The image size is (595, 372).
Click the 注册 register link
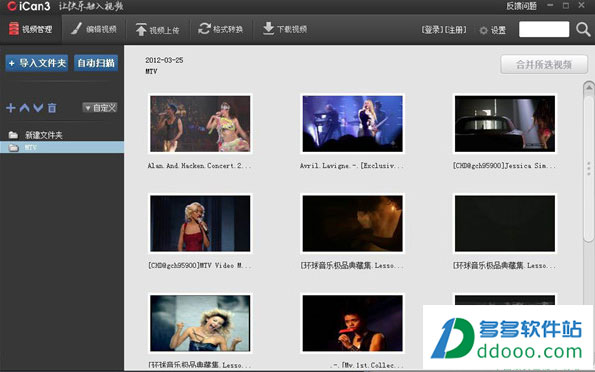click(x=455, y=30)
